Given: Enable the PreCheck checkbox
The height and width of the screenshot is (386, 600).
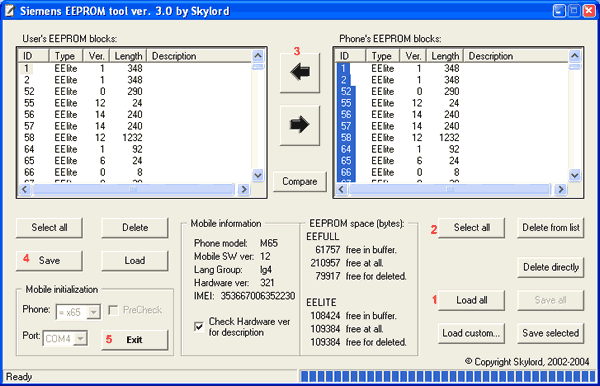Looking at the screenshot, I should click(113, 310).
